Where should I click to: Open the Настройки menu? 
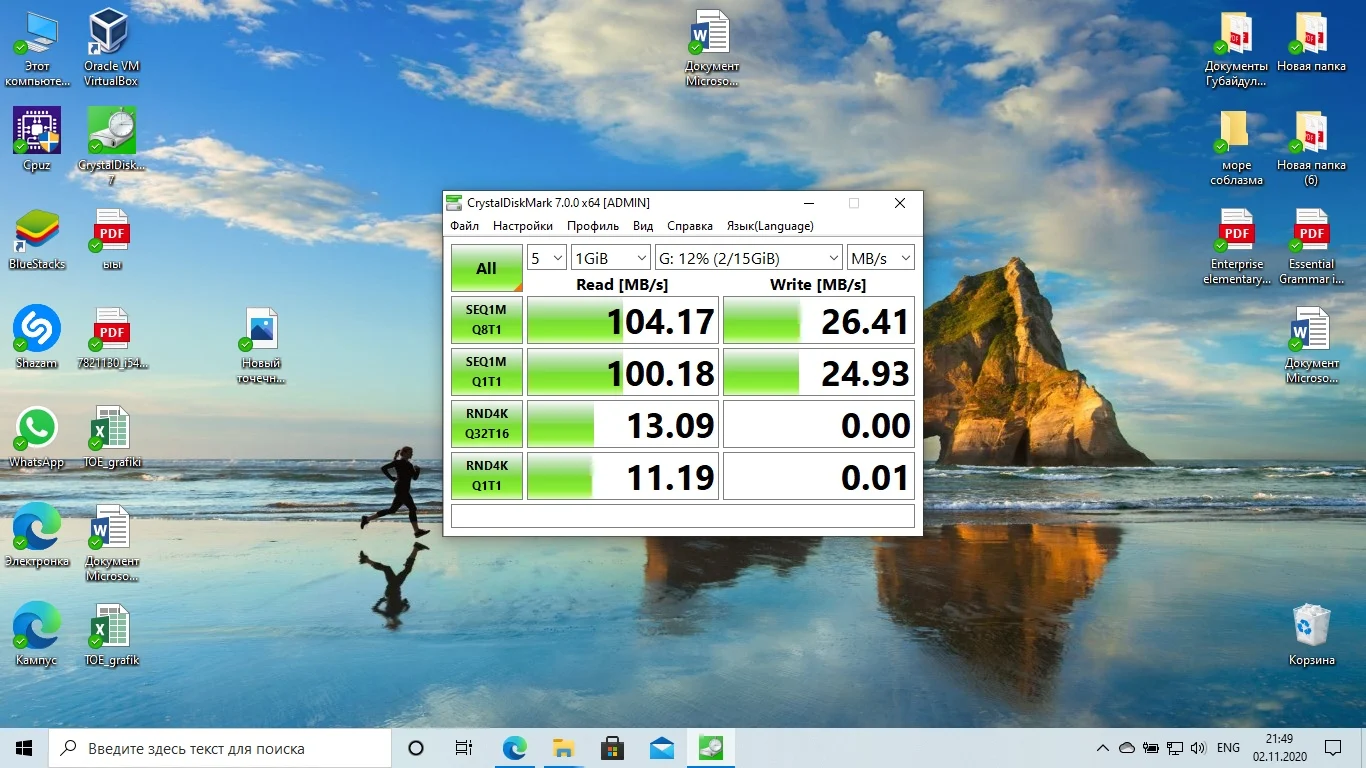[522, 226]
